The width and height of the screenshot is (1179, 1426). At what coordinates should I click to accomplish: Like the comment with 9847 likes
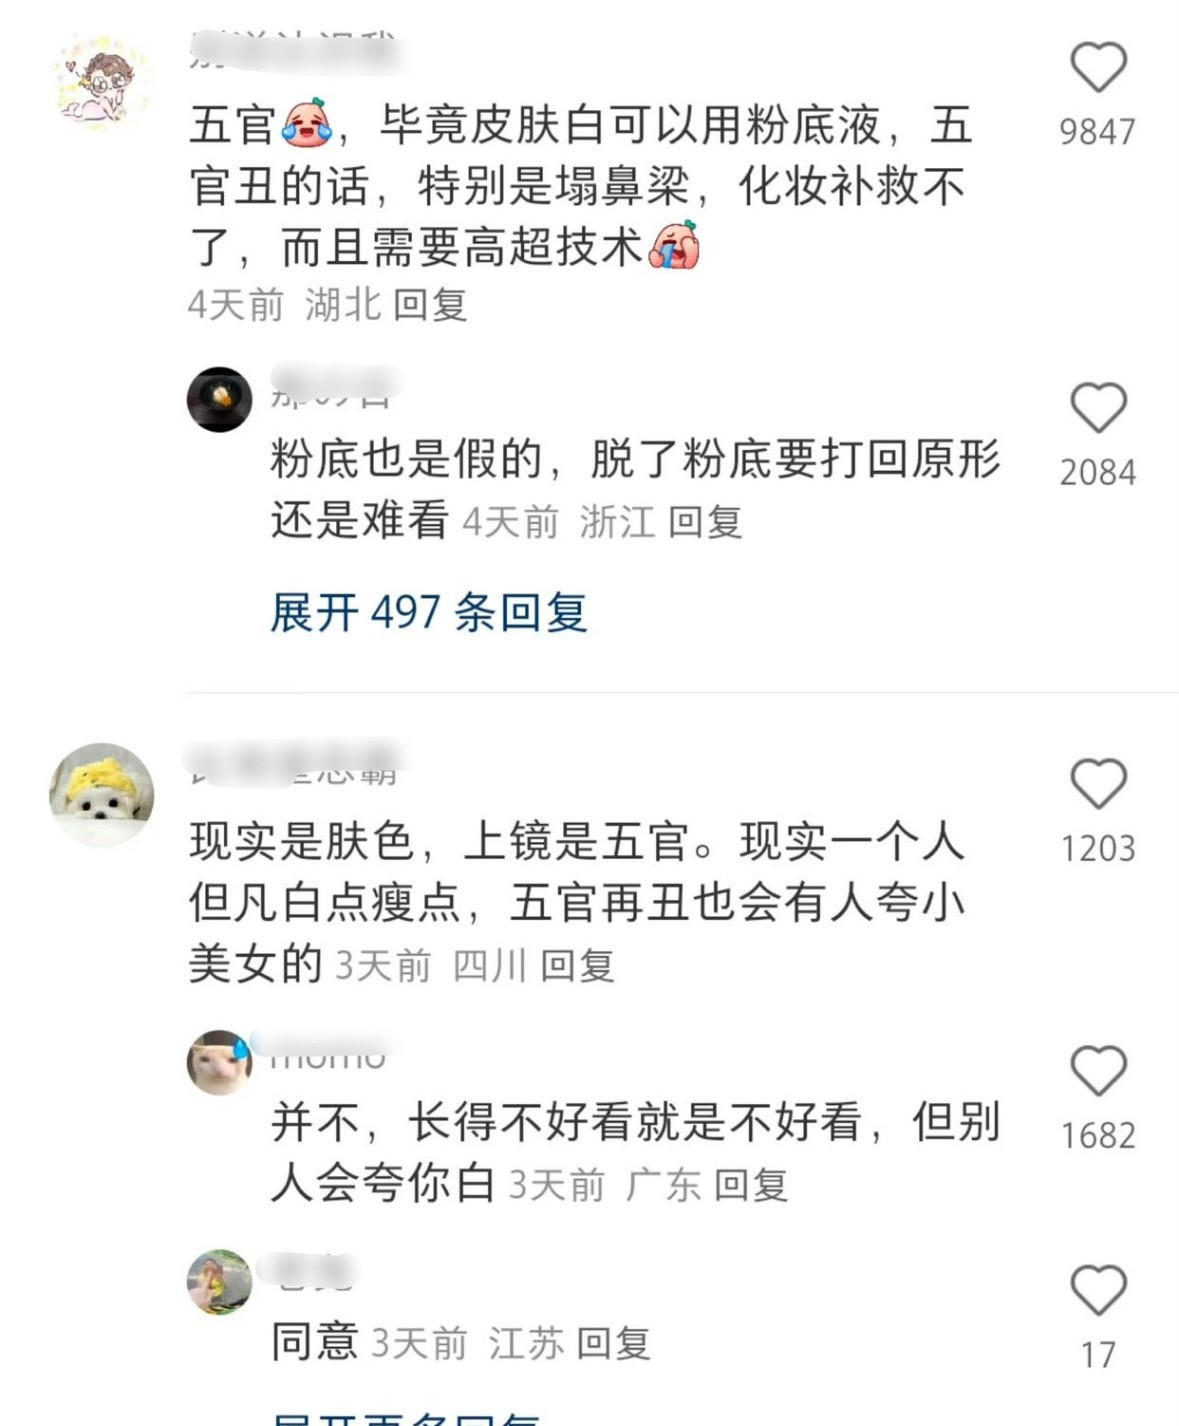point(1098,68)
